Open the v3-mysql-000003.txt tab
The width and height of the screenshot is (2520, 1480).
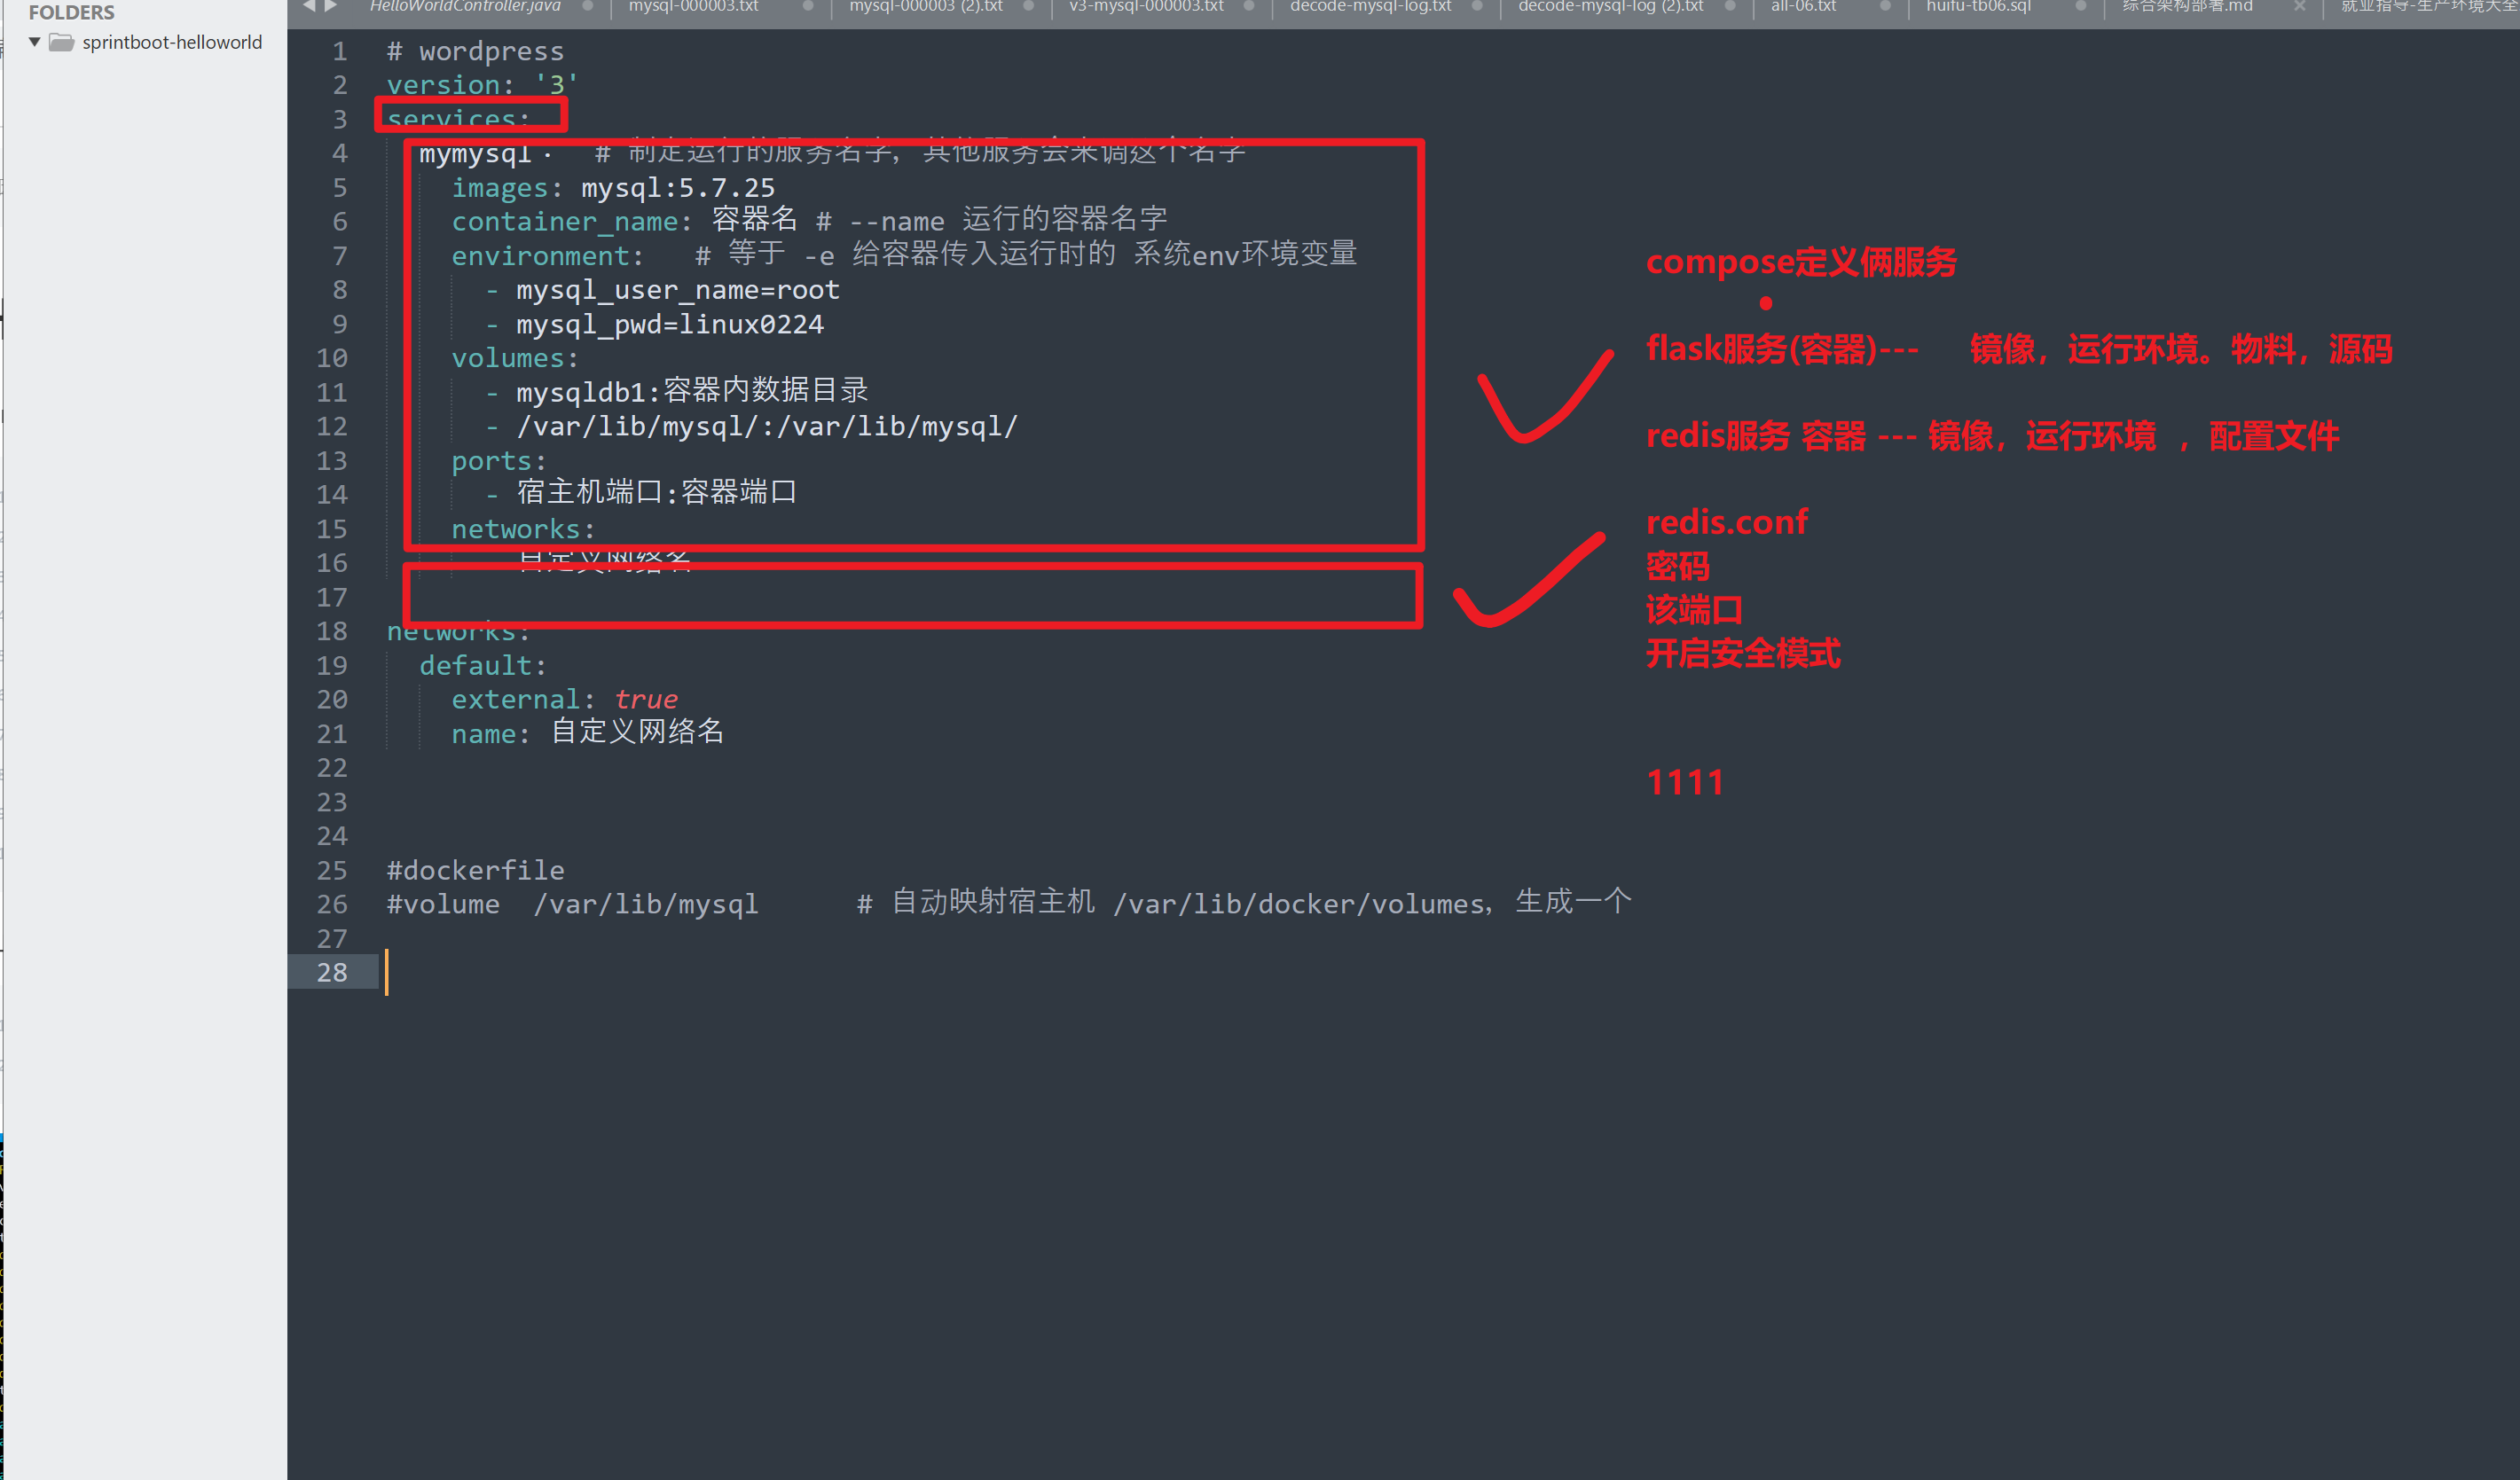(1146, 6)
